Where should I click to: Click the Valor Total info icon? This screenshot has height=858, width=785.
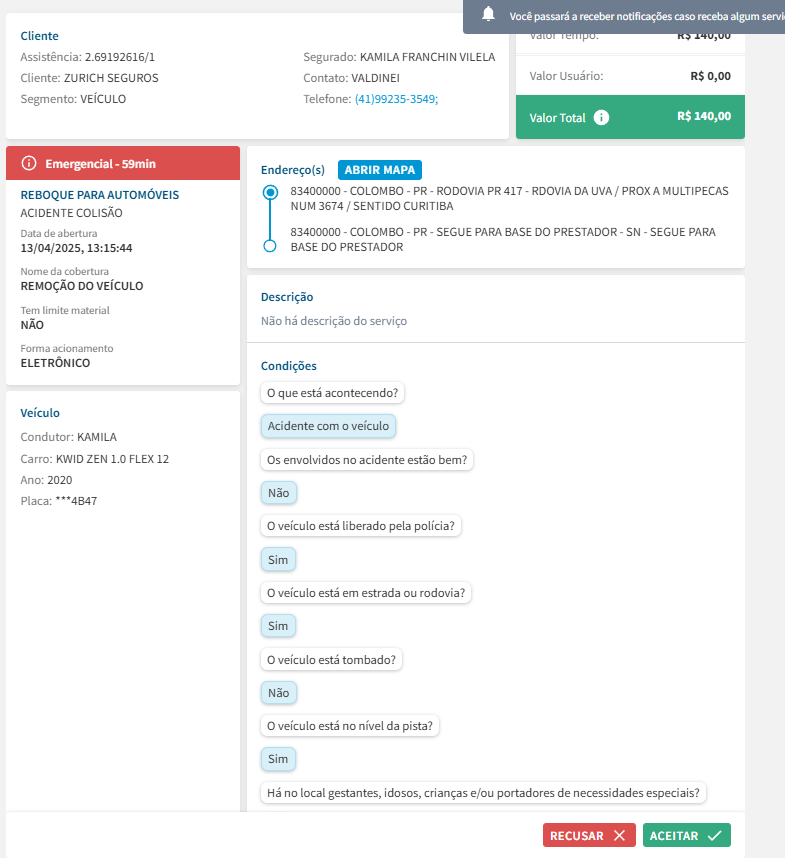601,117
